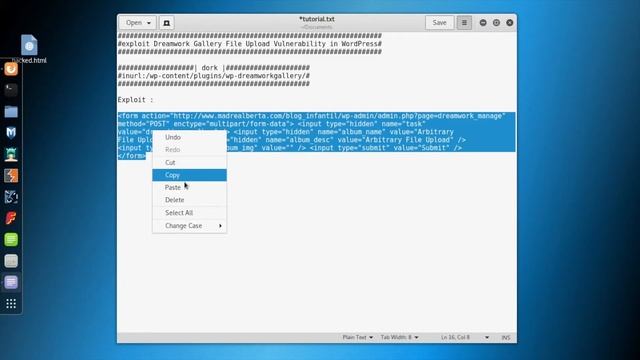Choose Select All from the context menu
Screen dimensions: 640x360
pyautogui.click(x=189, y=213)
